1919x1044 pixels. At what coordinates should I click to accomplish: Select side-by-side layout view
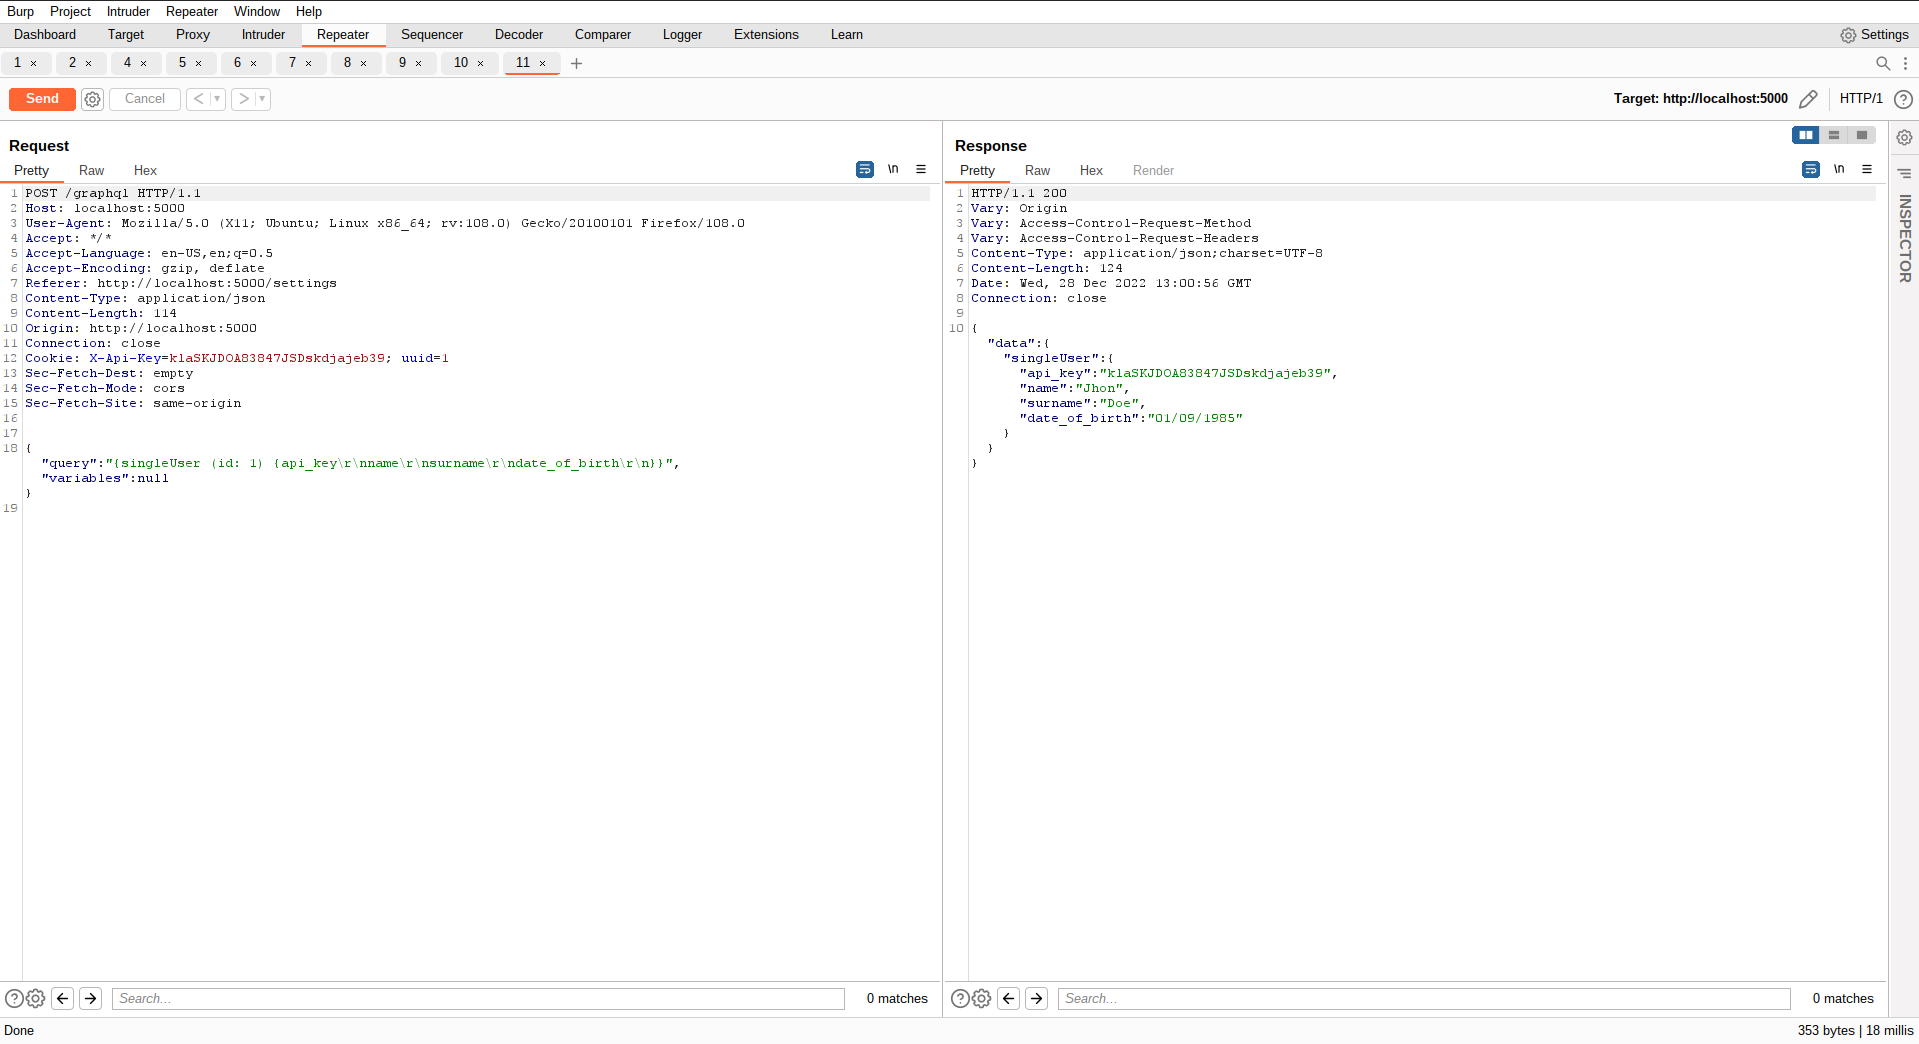click(x=1806, y=135)
